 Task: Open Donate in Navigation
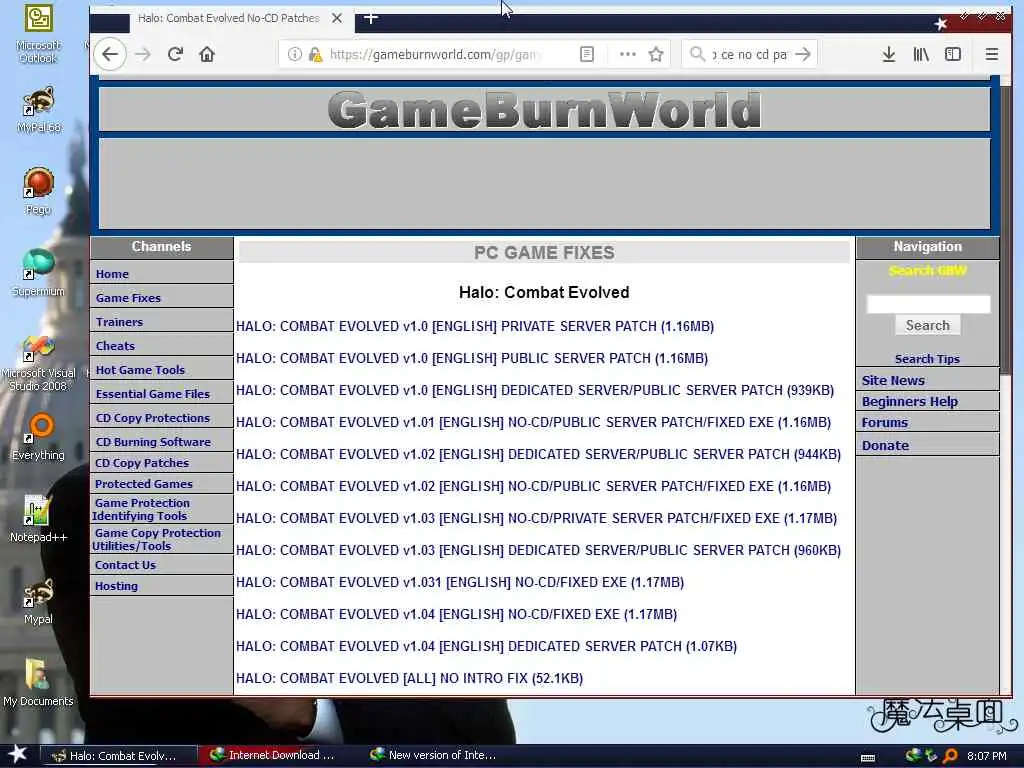[885, 445]
